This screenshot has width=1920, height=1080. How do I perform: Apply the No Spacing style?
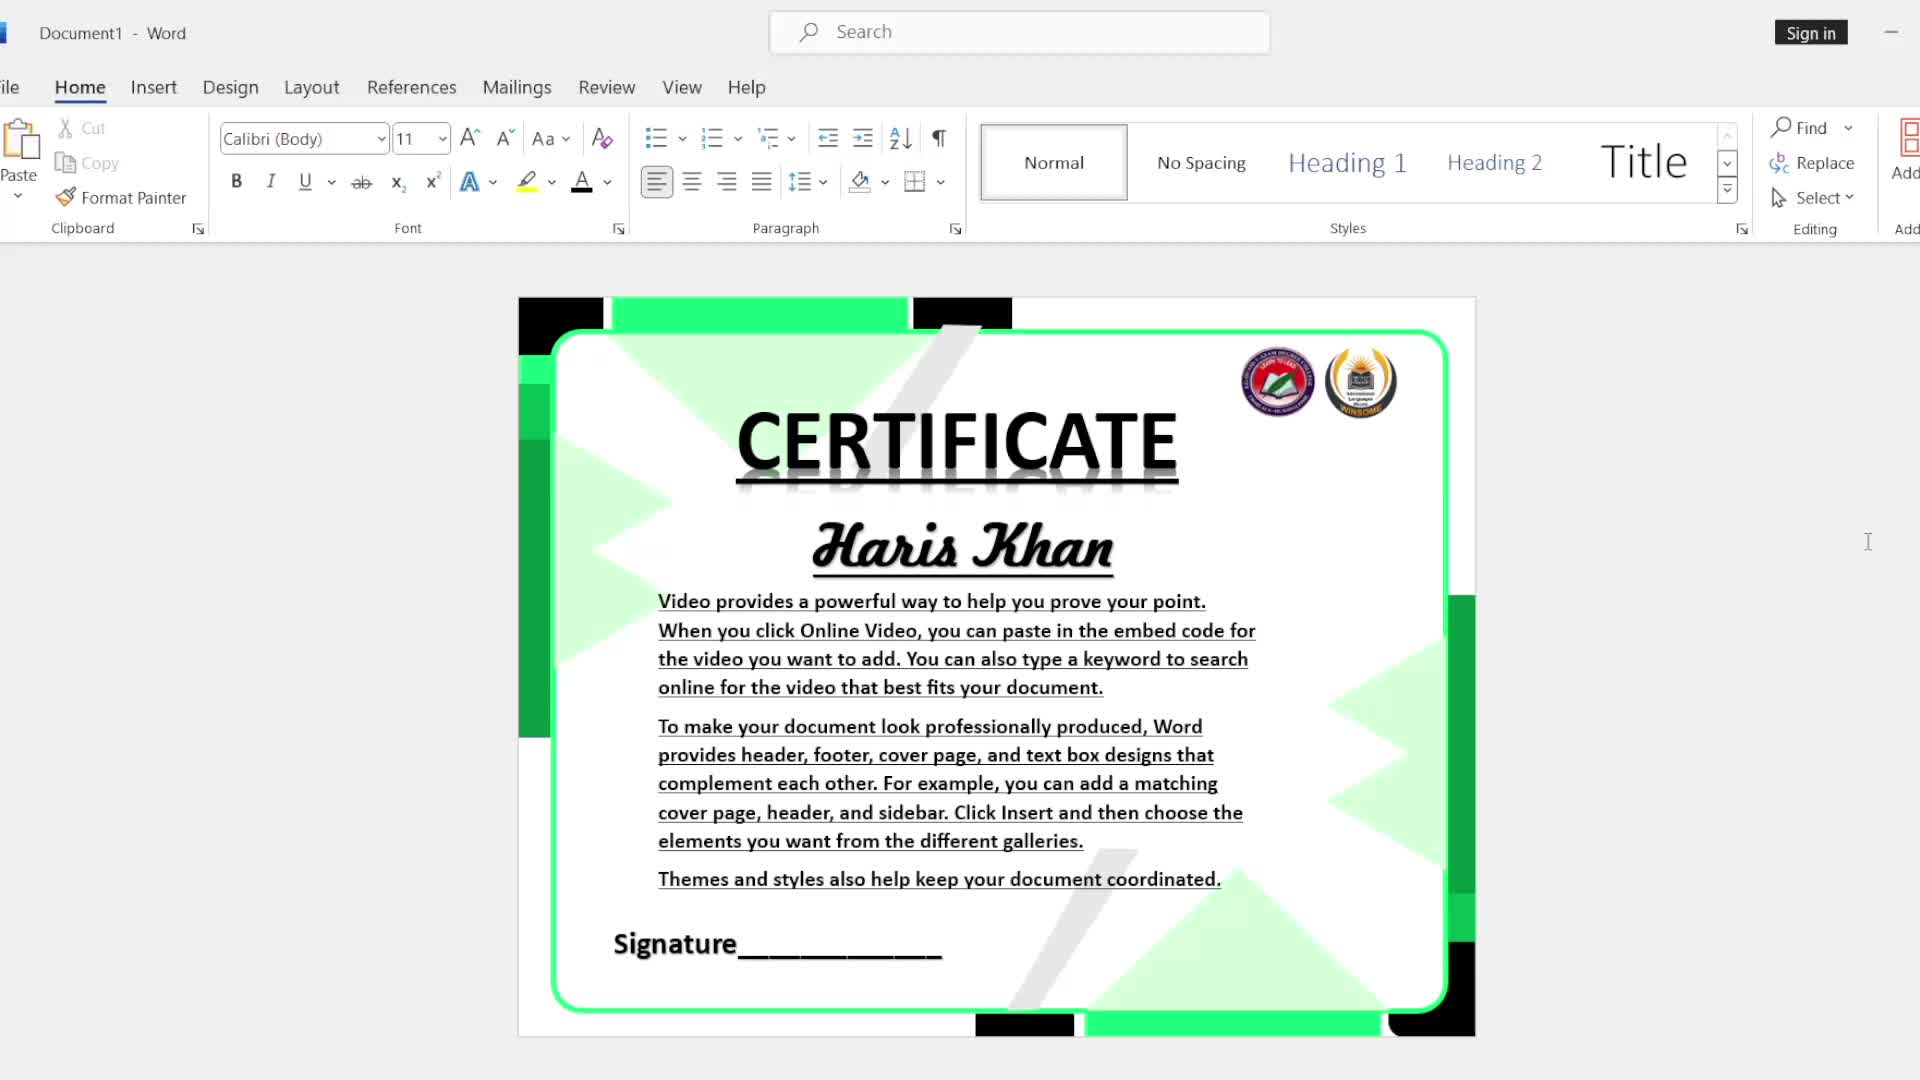pos(1201,163)
